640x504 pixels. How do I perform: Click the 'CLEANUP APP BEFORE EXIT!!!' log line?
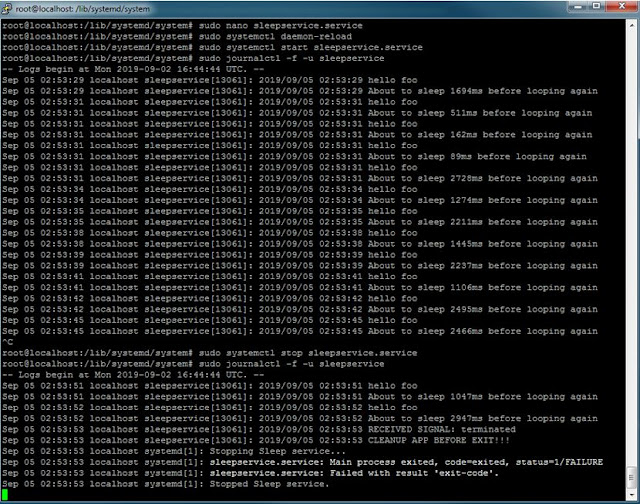[x=256, y=440]
